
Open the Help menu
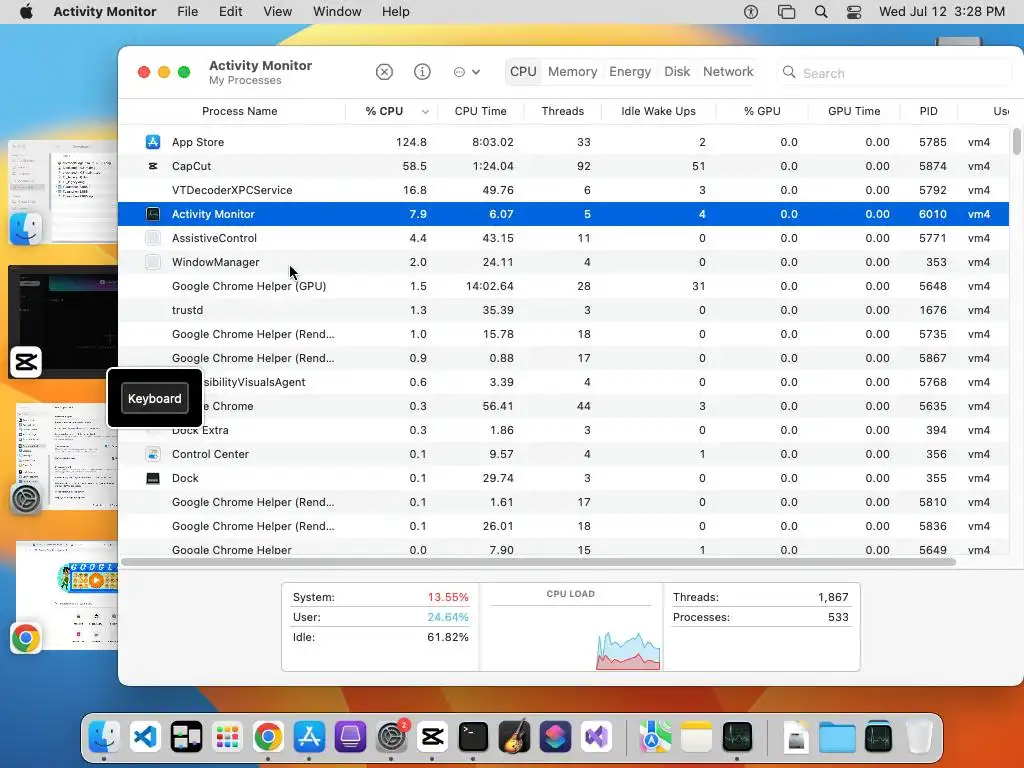point(395,12)
